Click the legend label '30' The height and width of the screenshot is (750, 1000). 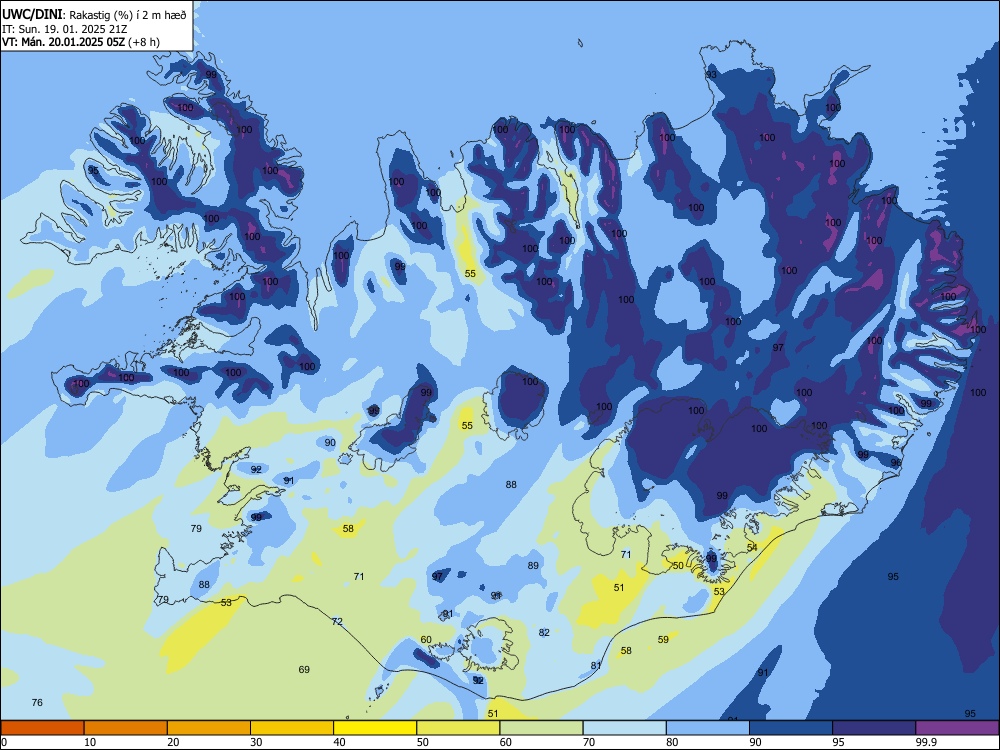256,742
